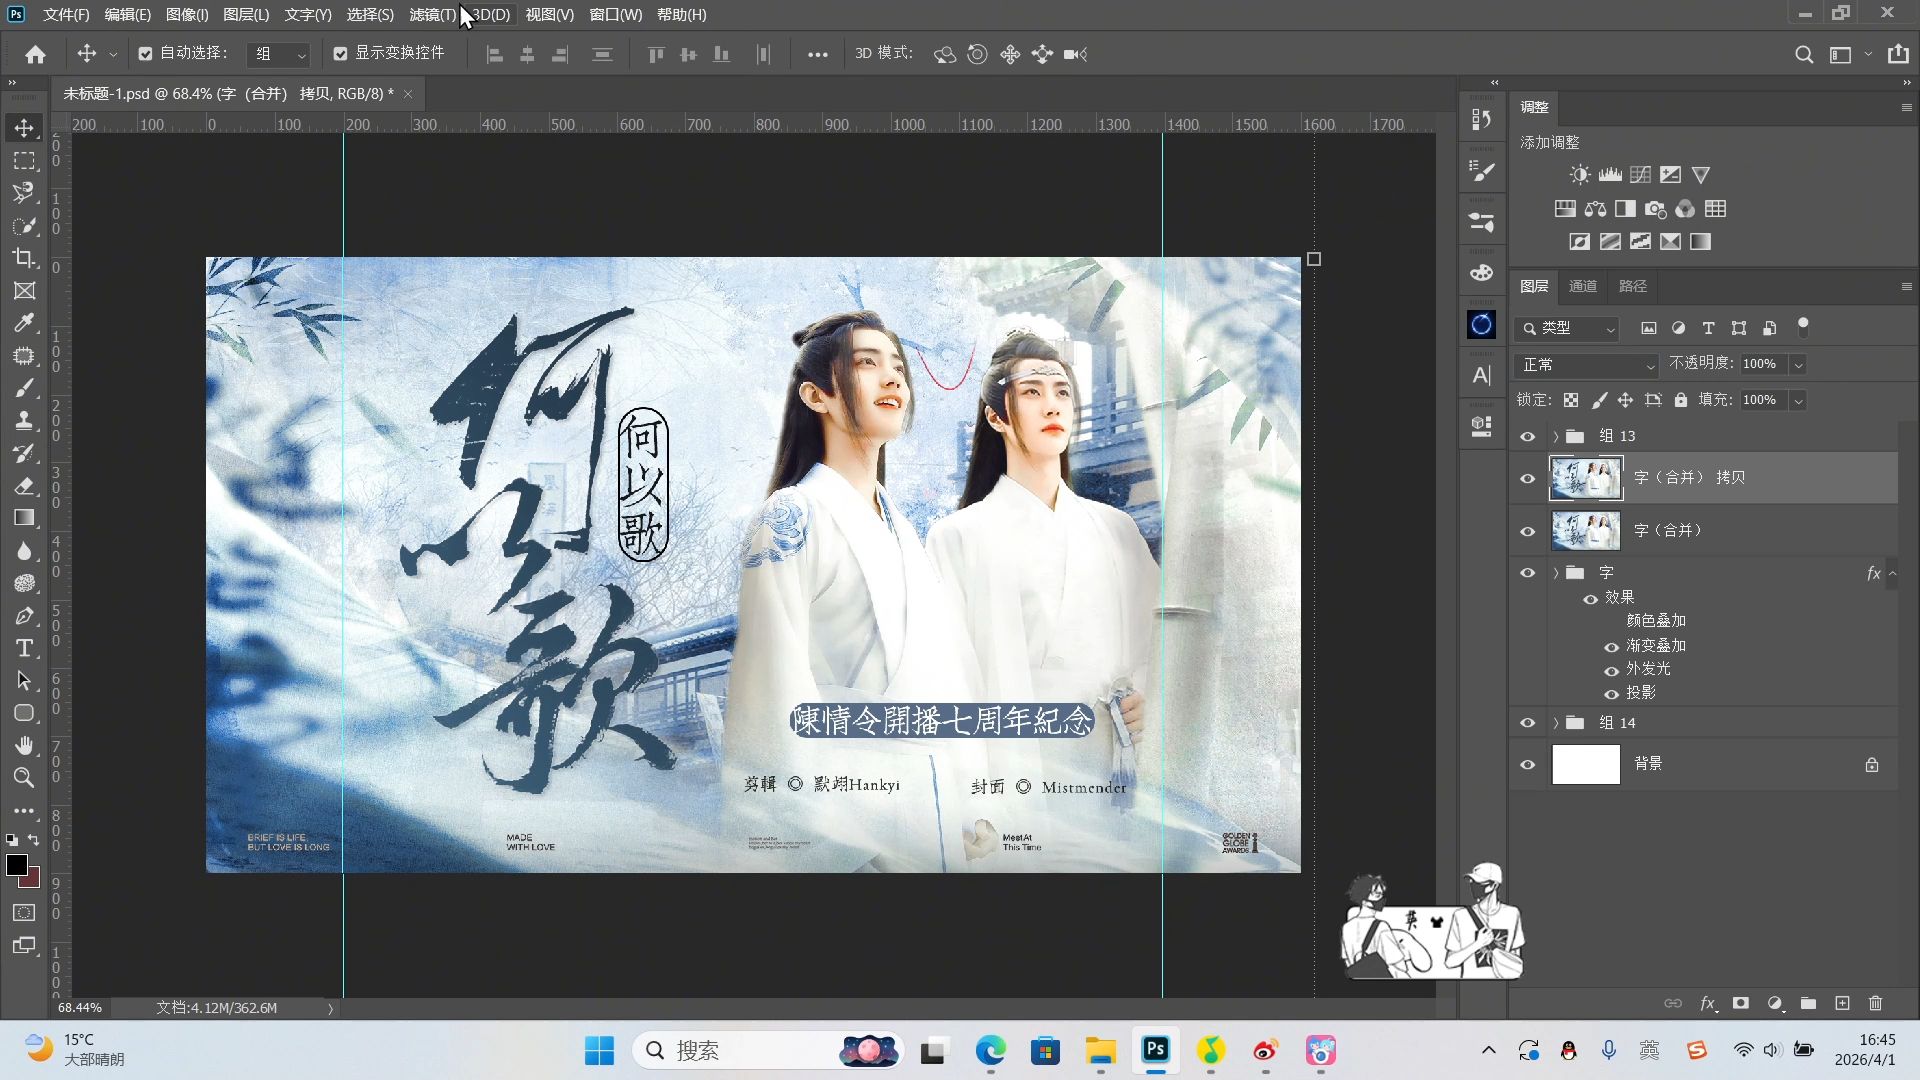Switch to the 路径 tab
The width and height of the screenshot is (1920, 1080).
(x=1633, y=287)
